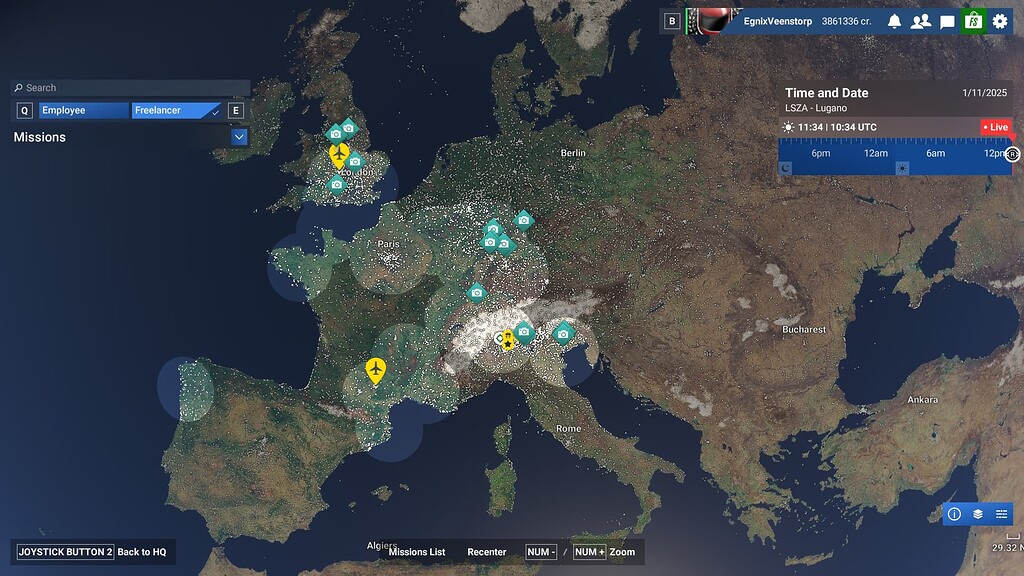Viewport: 1024px width, 576px height.
Task: Select the camera marker right of London airplane
Action: click(x=355, y=161)
